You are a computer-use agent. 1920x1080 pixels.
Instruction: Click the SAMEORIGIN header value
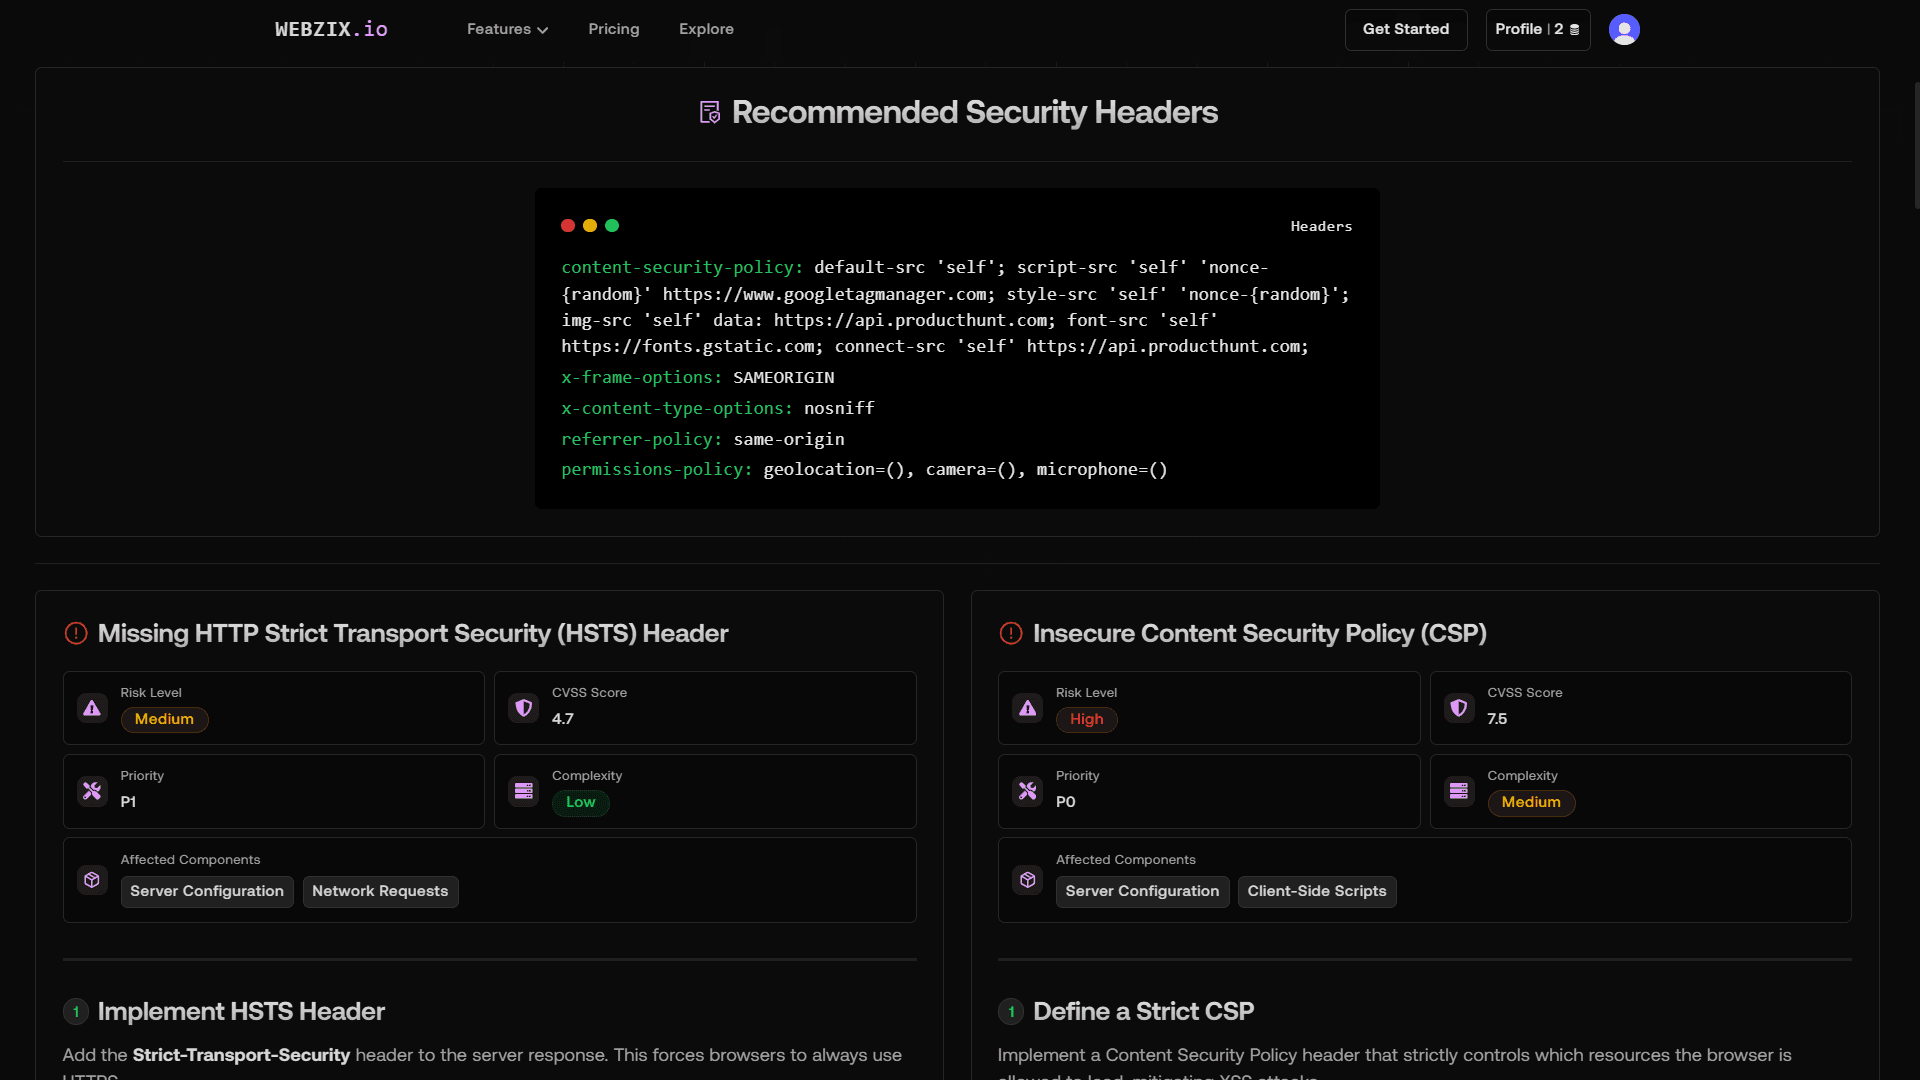tap(784, 377)
